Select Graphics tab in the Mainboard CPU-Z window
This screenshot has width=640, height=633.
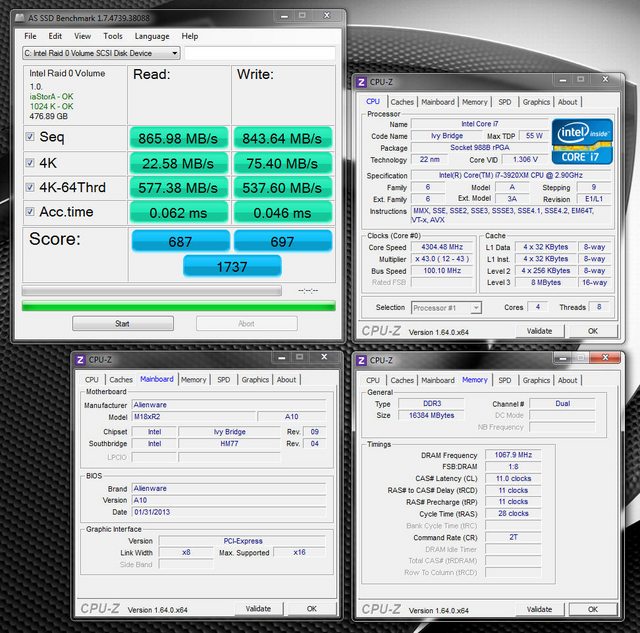click(255, 380)
